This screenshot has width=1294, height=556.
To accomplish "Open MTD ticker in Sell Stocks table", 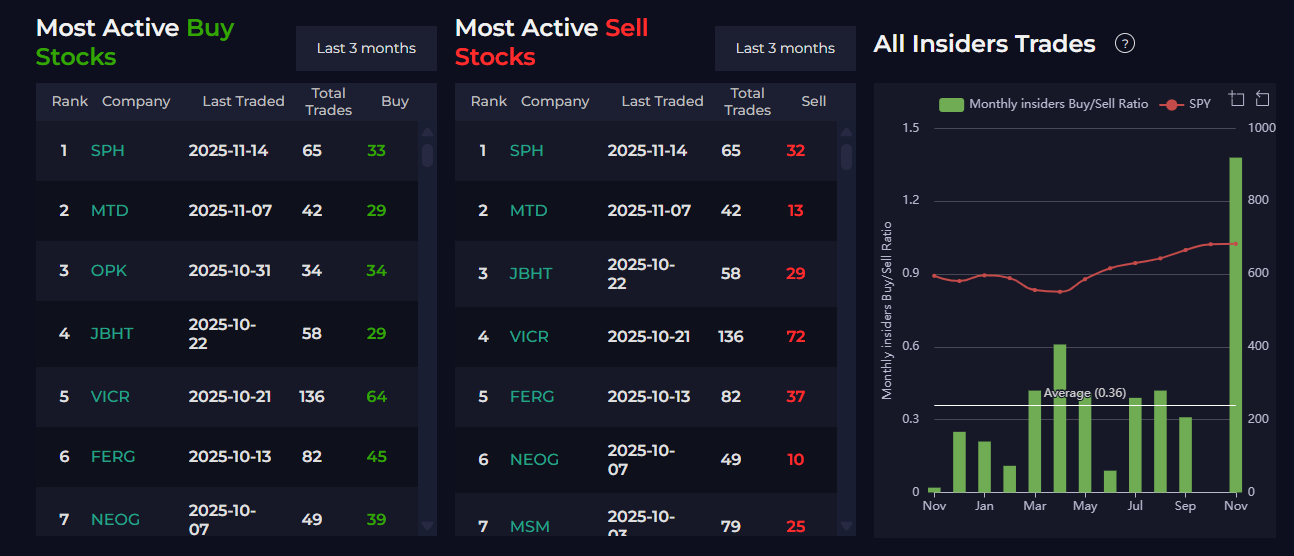I will click(x=528, y=211).
